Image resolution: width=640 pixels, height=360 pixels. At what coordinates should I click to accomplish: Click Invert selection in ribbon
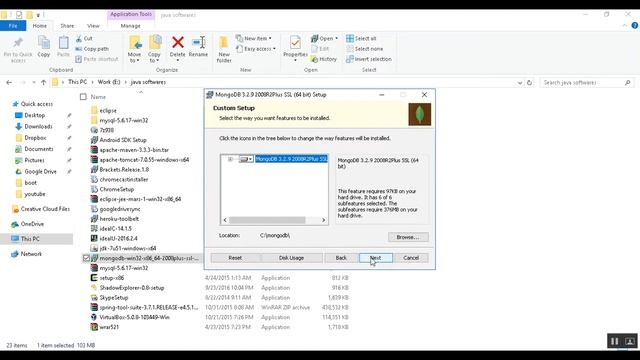tap(369, 59)
